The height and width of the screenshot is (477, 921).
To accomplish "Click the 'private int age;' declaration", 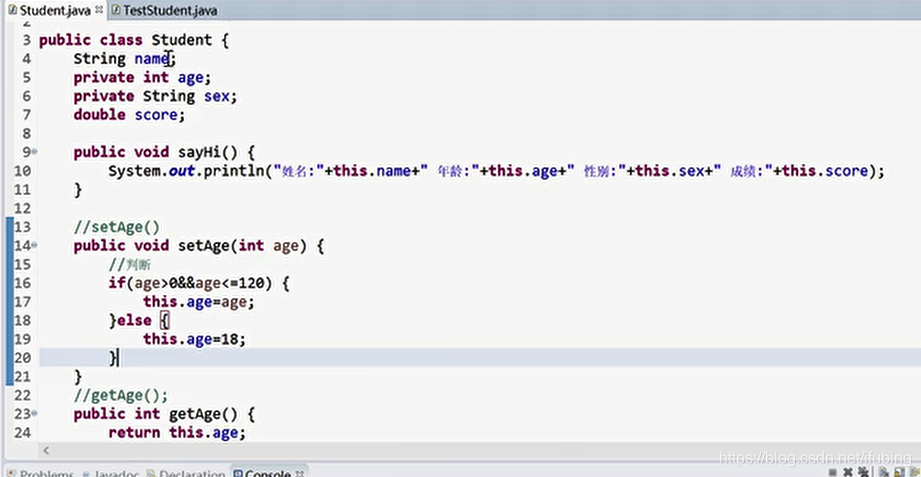I will click(142, 78).
